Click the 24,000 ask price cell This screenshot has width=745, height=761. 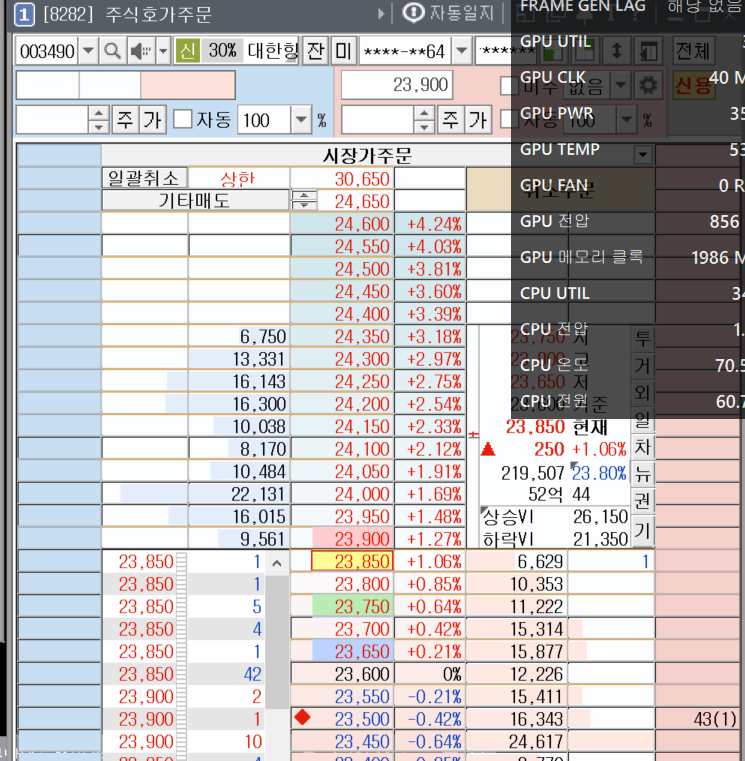coord(342,493)
